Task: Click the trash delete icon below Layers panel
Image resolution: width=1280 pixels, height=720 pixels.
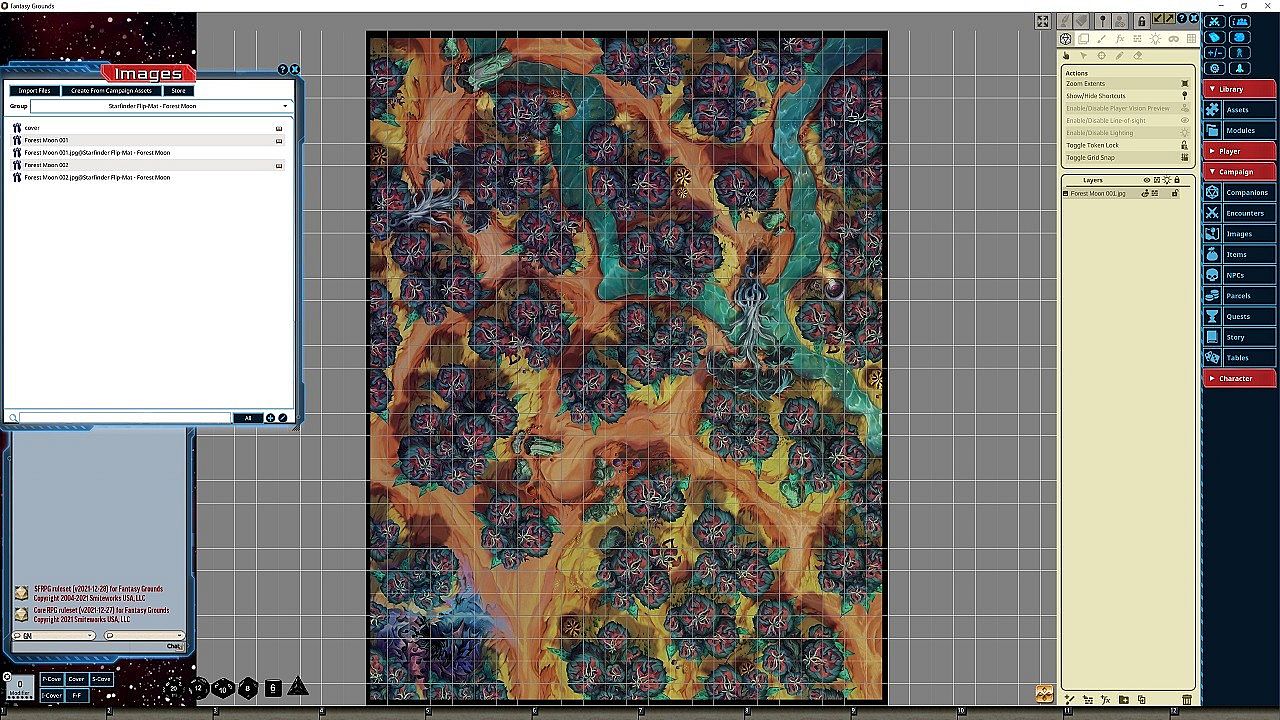Action: click(1187, 700)
